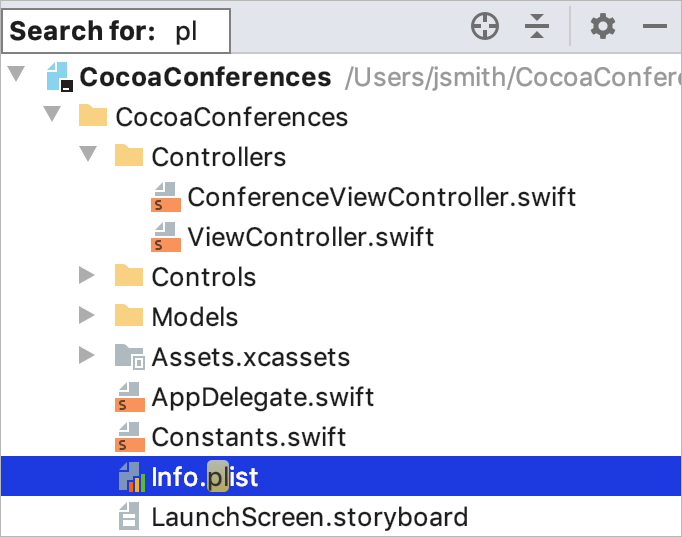The height and width of the screenshot is (537, 682).
Task: Expand the Assets.xcassets node
Action: pyautogui.click(x=87, y=355)
